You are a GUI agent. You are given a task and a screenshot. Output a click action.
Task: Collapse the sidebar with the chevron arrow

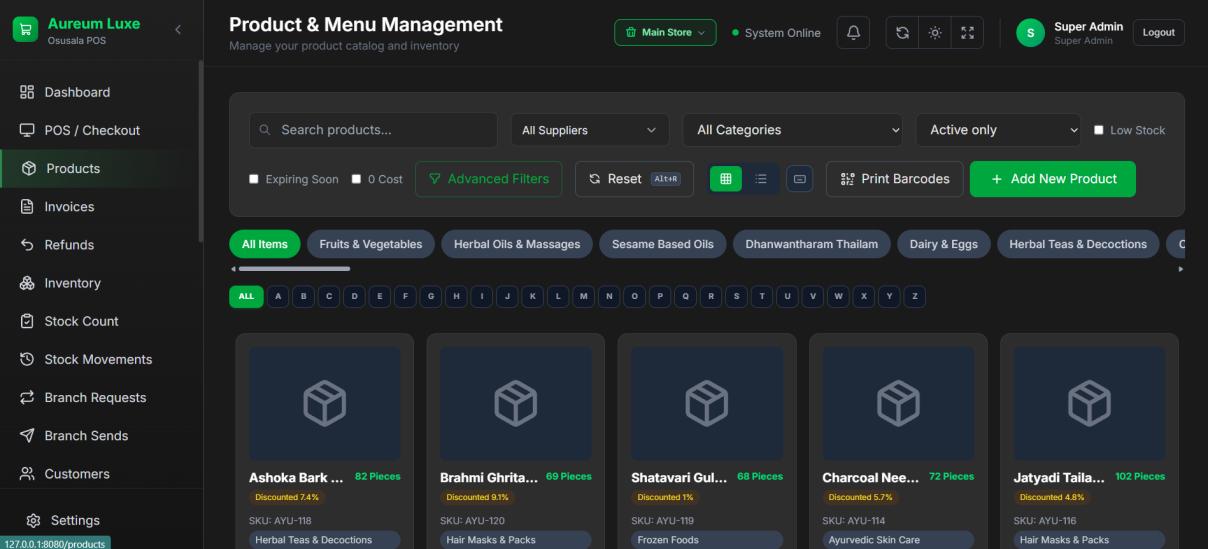(178, 30)
